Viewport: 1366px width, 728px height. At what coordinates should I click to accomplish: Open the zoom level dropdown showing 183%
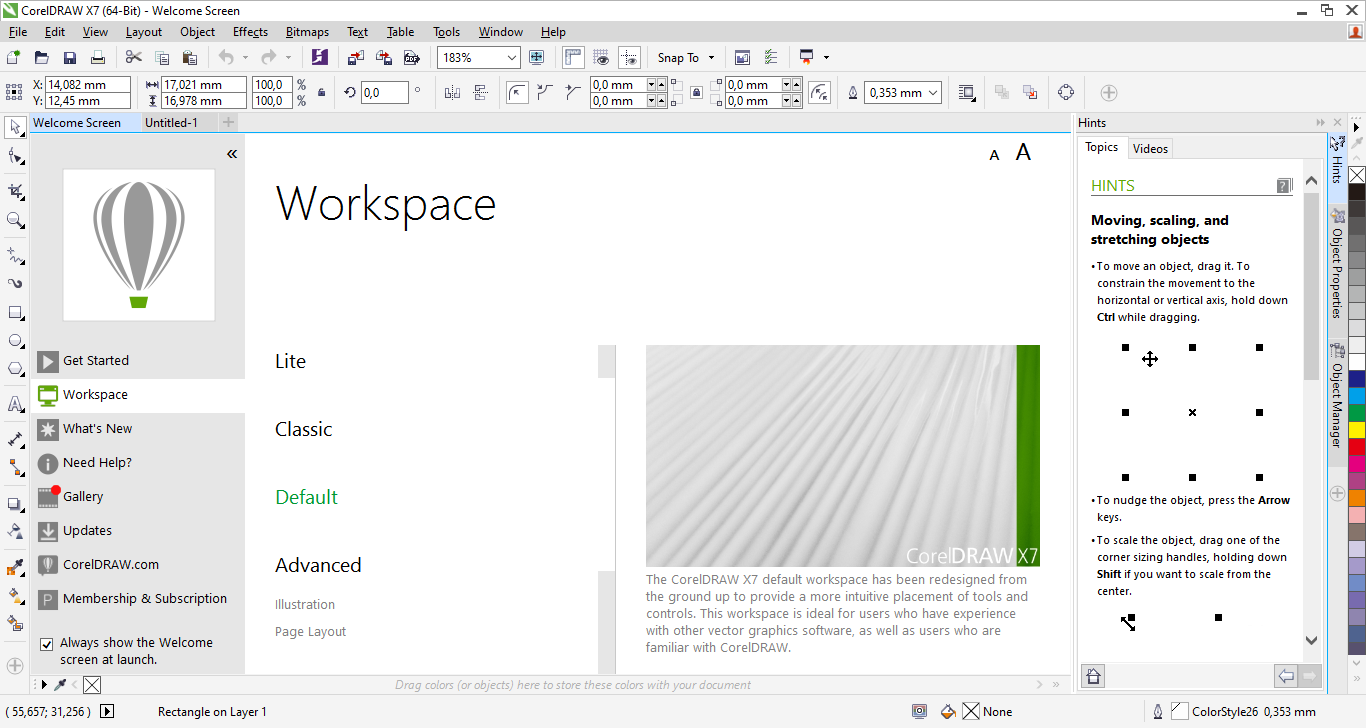point(512,57)
